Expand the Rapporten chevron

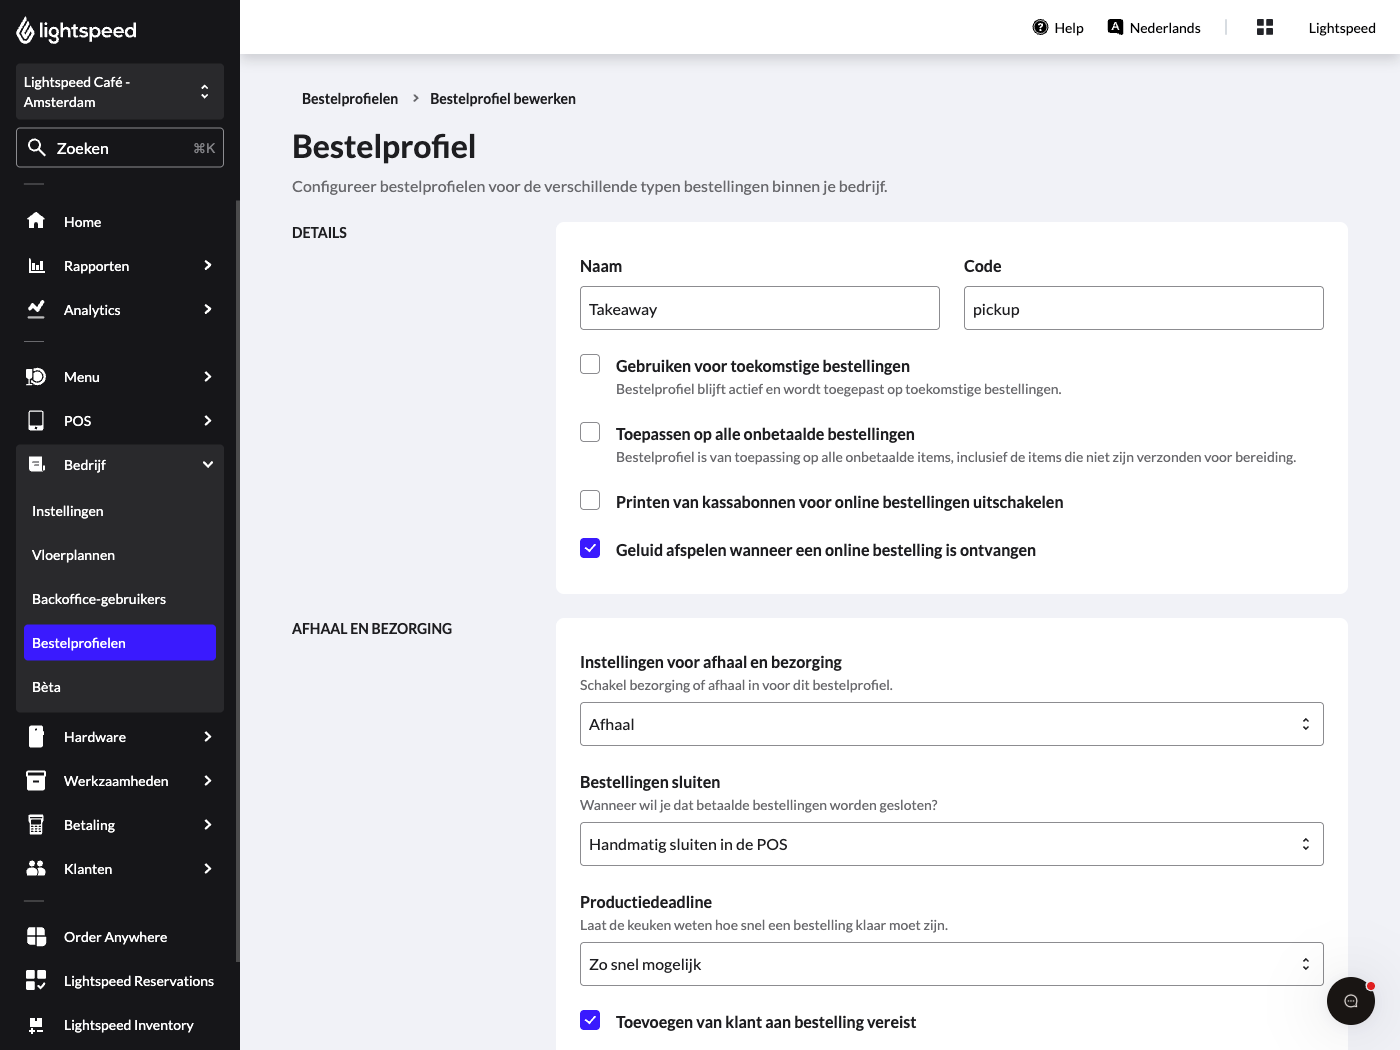pos(208,265)
